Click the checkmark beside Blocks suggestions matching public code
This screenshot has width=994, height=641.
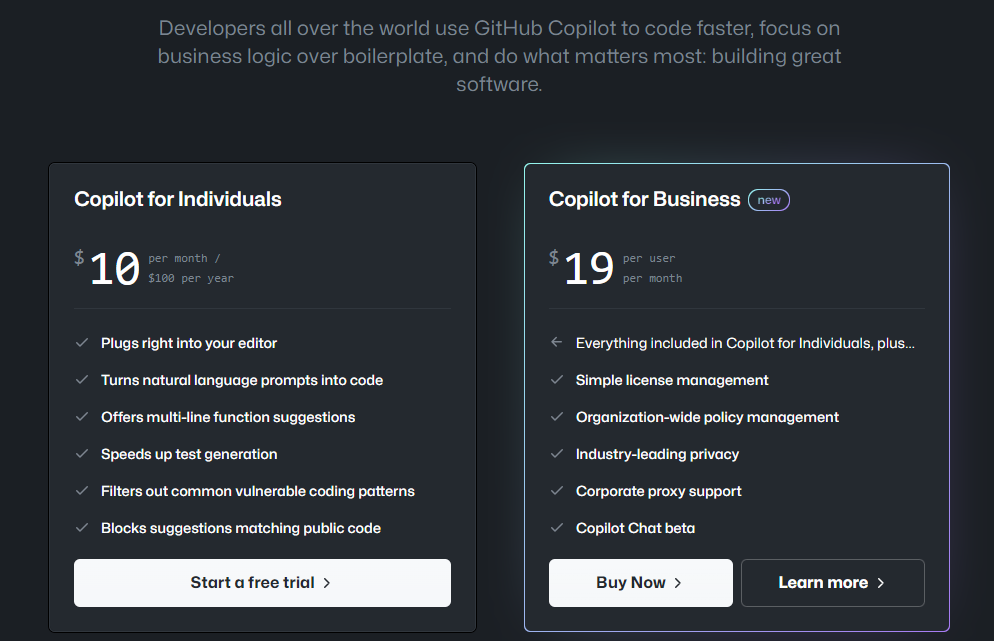tap(82, 528)
